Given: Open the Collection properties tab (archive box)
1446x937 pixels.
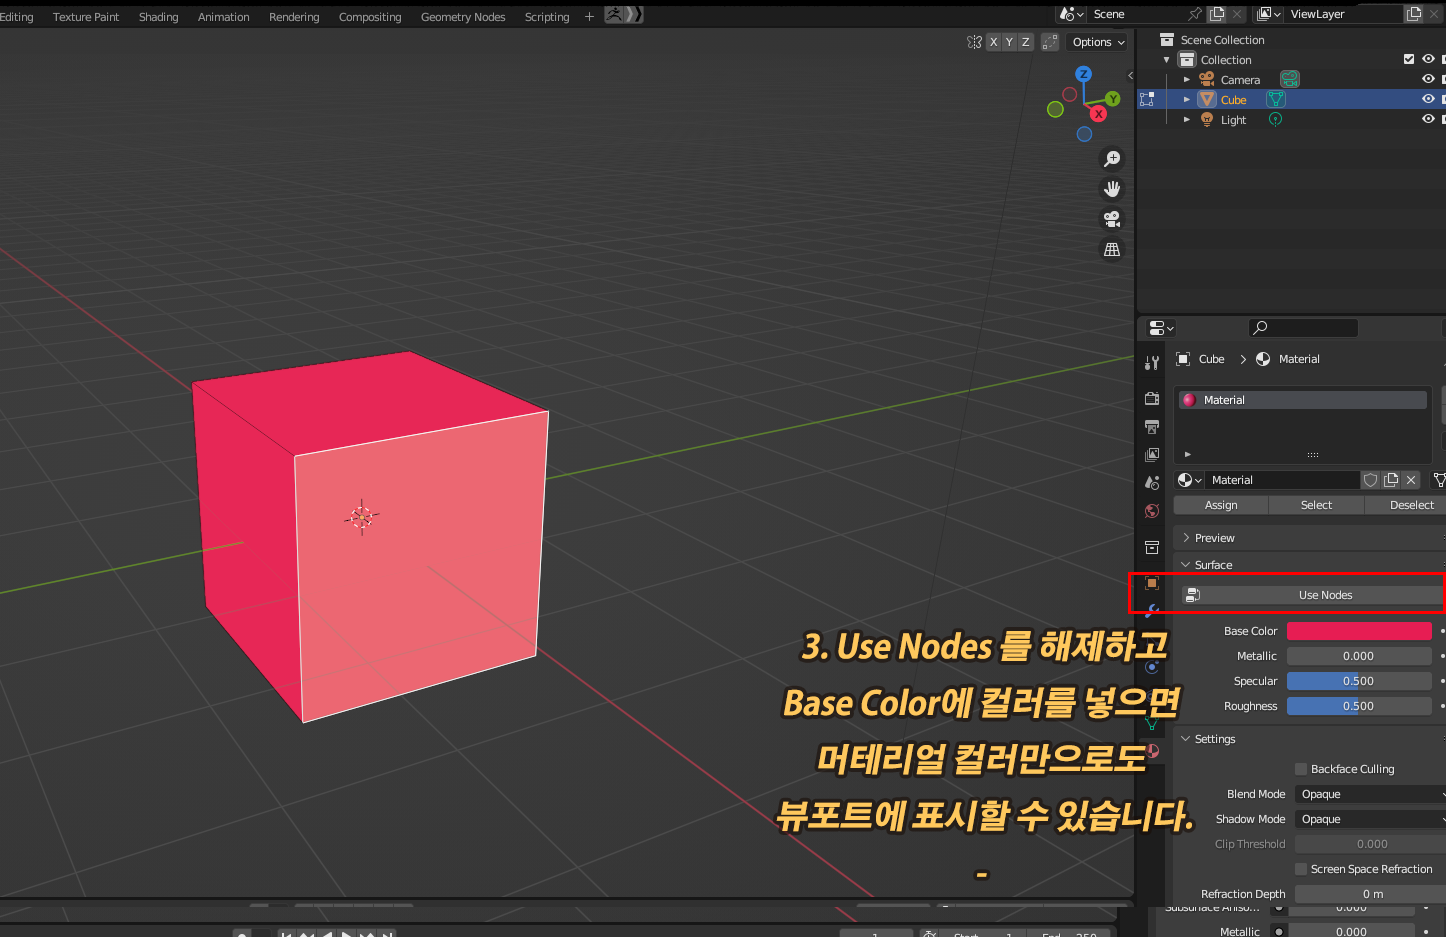Looking at the screenshot, I should coord(1152,547).
